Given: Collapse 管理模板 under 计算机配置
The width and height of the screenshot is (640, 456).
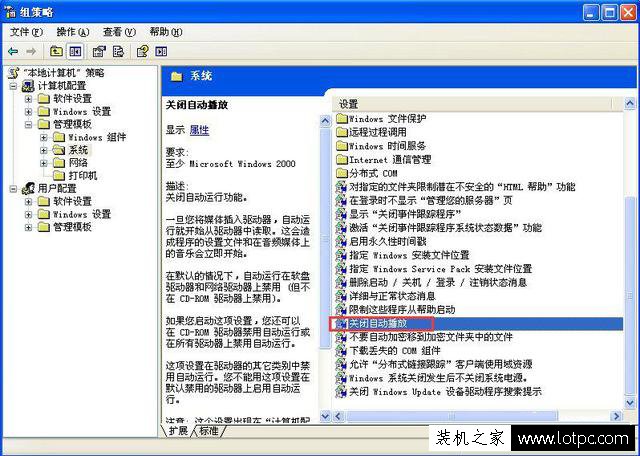Looking at the screenshot, I should tap(28, 125).
